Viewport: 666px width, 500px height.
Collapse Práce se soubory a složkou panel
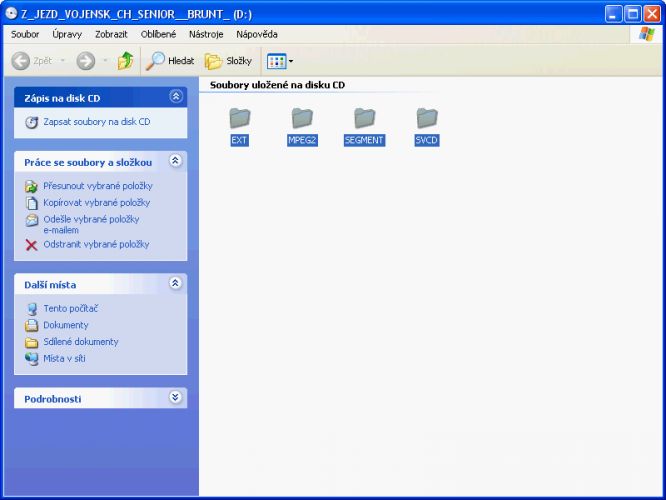click(x=175, y=161)
